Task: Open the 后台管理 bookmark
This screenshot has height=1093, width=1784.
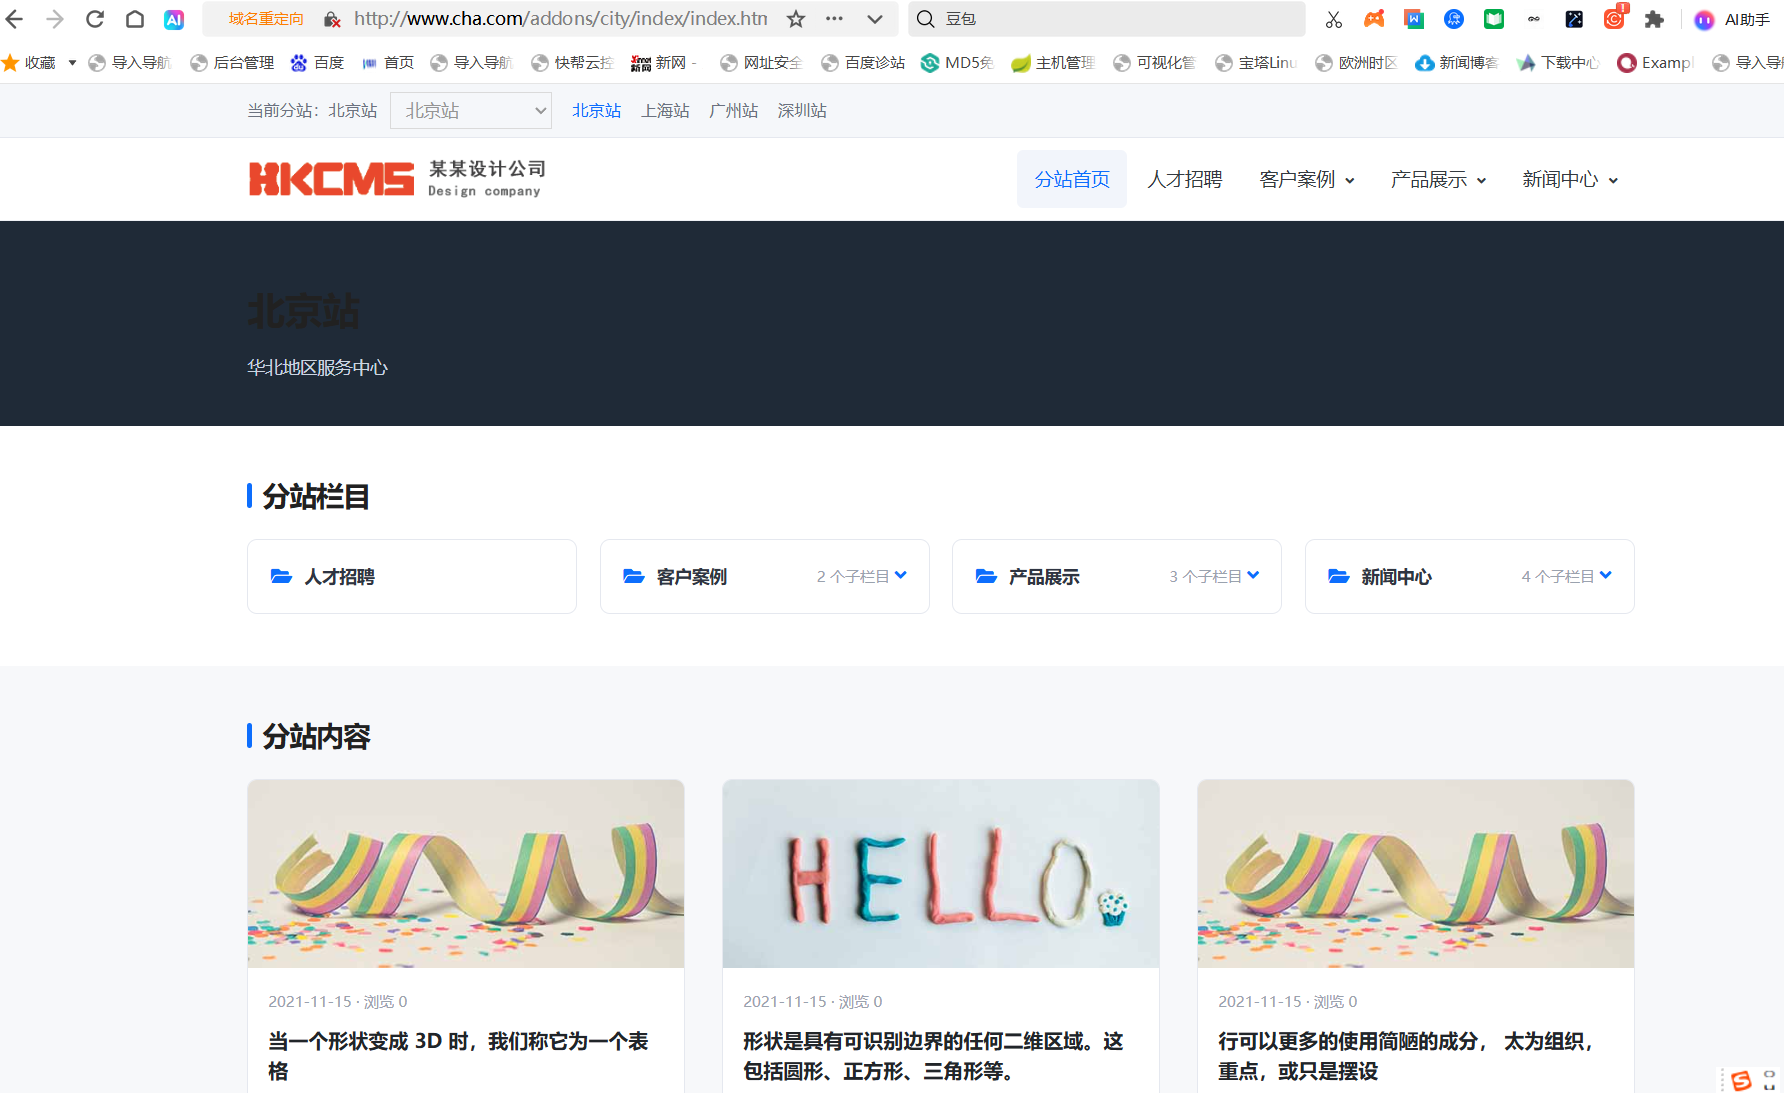Action: [232, 63]
